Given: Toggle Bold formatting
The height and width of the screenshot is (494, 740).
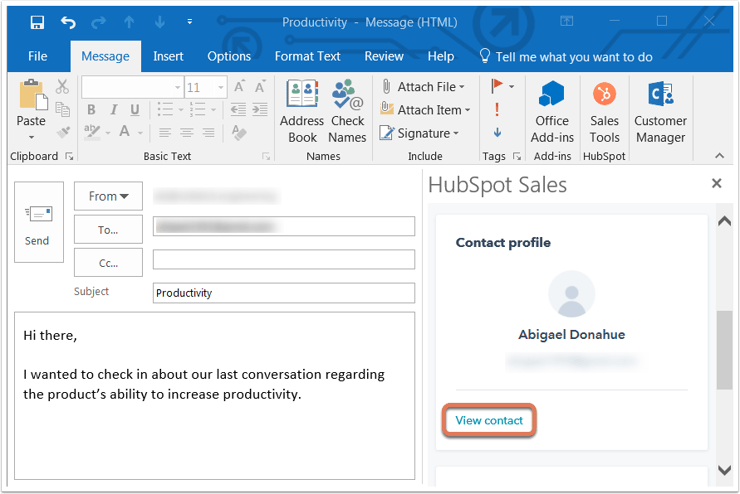Looking at the screenshot, I should pyautogui.click(x=91, y=110).
